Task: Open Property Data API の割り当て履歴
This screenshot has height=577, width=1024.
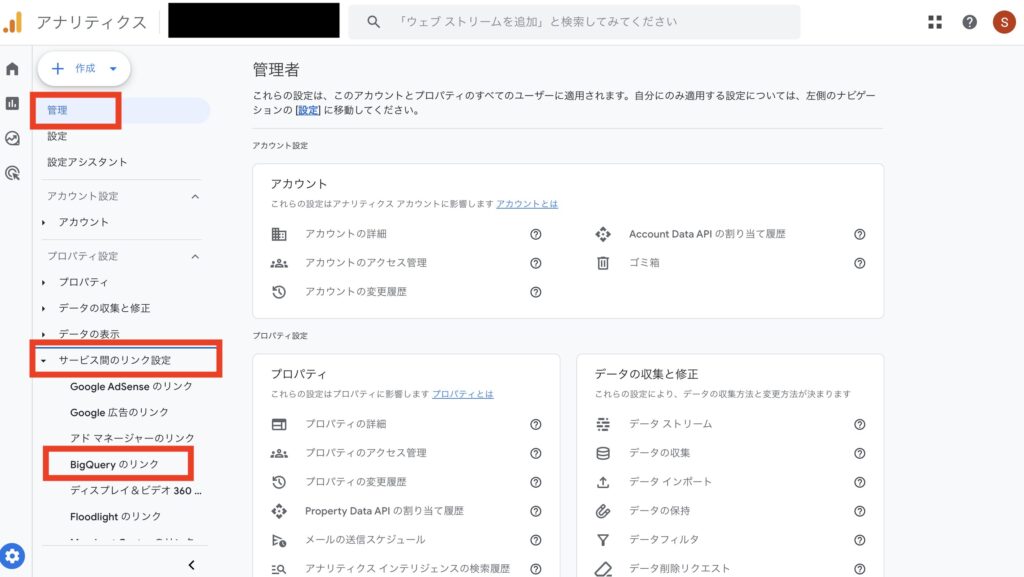Action: click(x=384, y=510)
